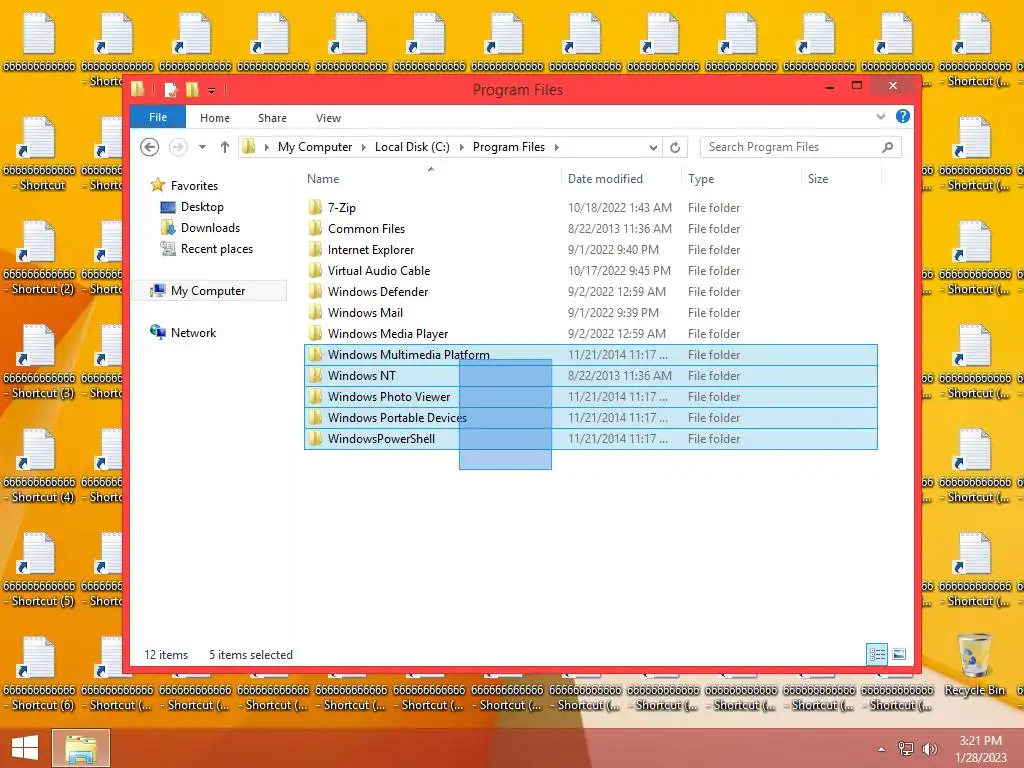The height and width of the screenshot is (768, 1024).
Task: Select desktop shortcut labeled Shortcut (6)
Action: (x=39, y=674)
